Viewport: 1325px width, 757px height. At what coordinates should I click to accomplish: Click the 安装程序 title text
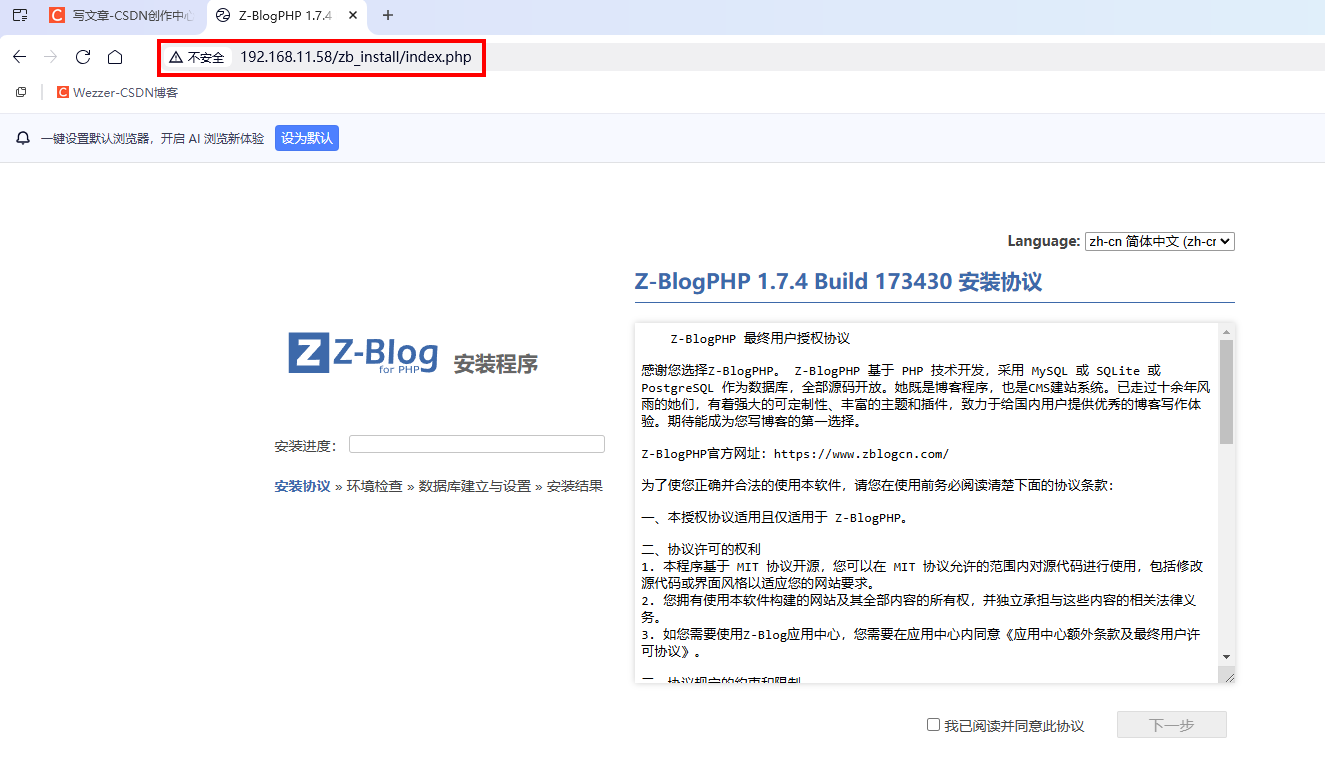(496, 363)
